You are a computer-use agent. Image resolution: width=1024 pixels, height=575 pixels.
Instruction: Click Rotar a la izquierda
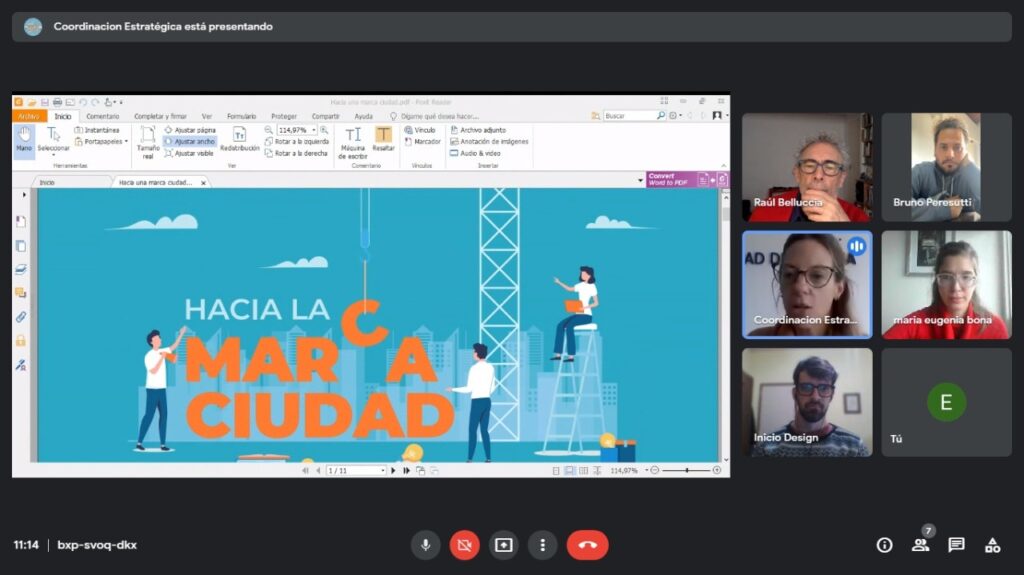[296, 141]
